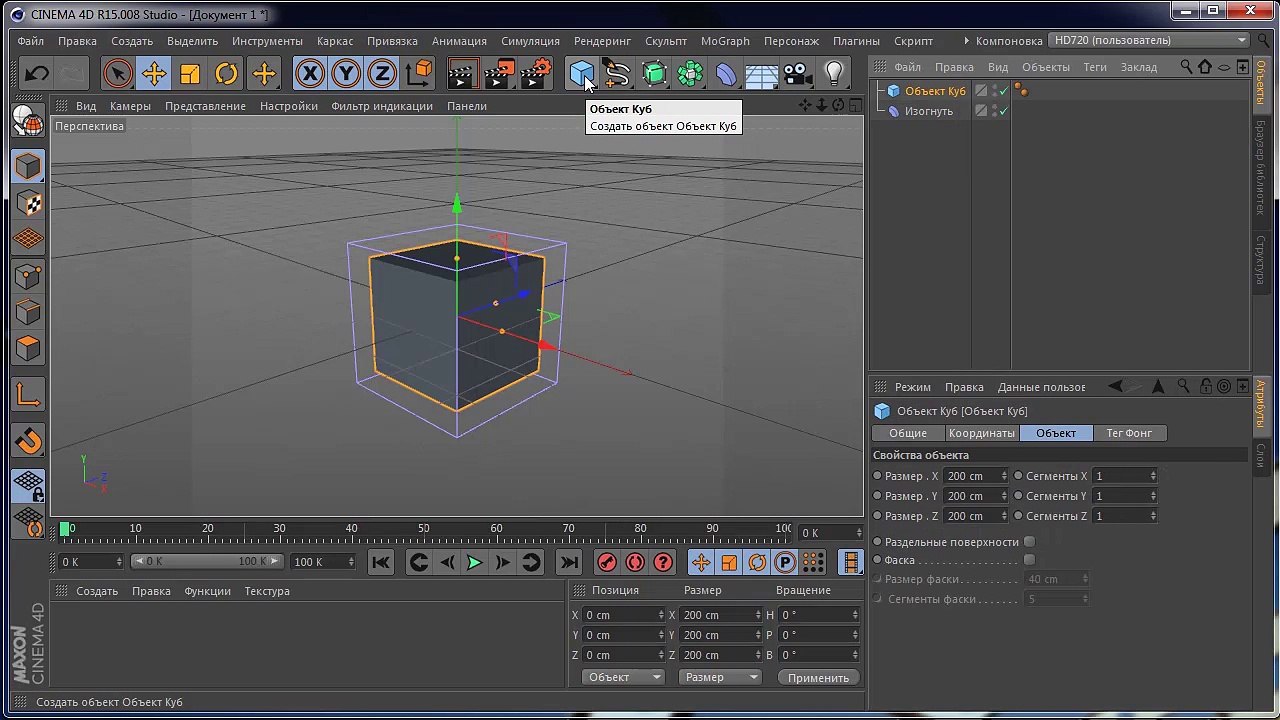The image size is (1280, 720).
Task: Open the MoGraph menu
Action: (x=725, y=41)
